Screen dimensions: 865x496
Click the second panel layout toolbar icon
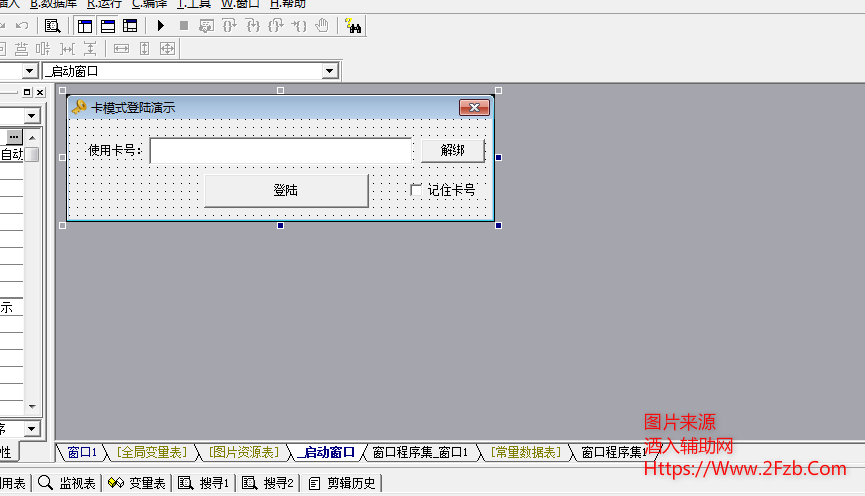click(107, 26)
